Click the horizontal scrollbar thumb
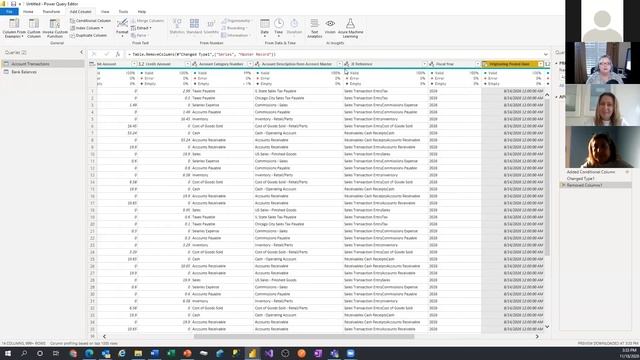 [x=304, y=336]
